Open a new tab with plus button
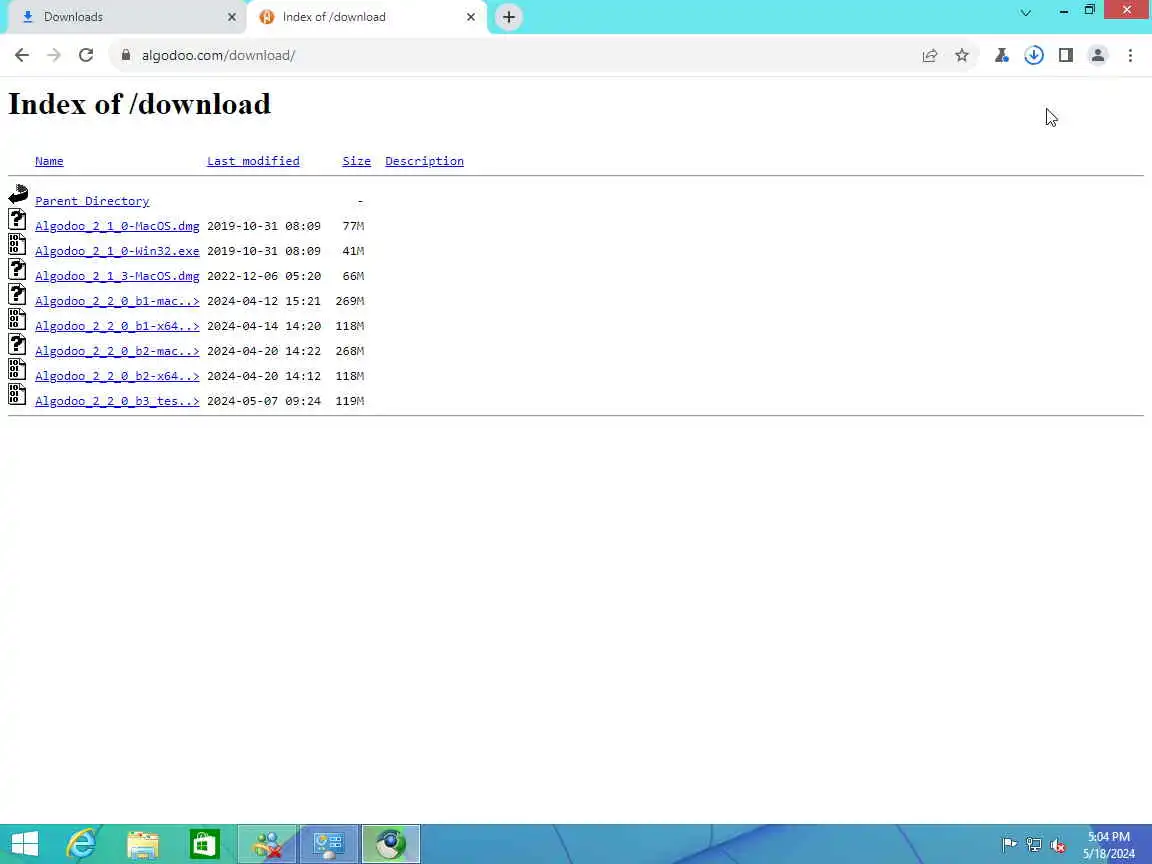The height and width of the screenshot is (864, 1152). coord(508,17)
